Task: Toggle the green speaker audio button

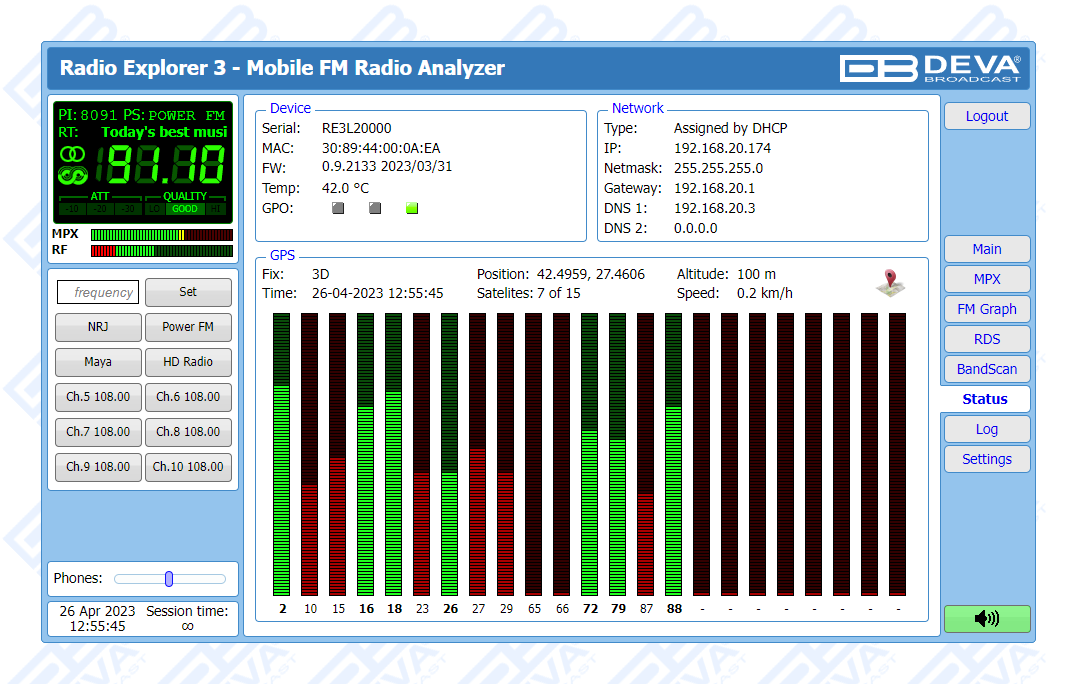Action: pos(986,619)
